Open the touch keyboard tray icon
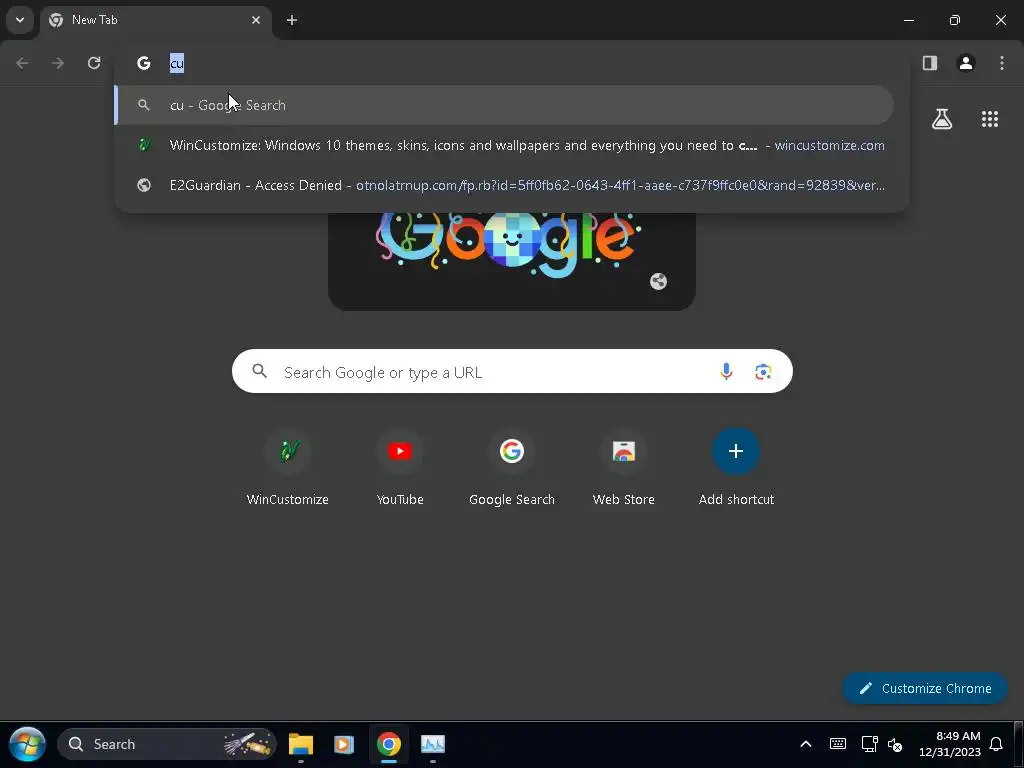Viewport: 1024px width, 768px height. [x=838, y=744]
